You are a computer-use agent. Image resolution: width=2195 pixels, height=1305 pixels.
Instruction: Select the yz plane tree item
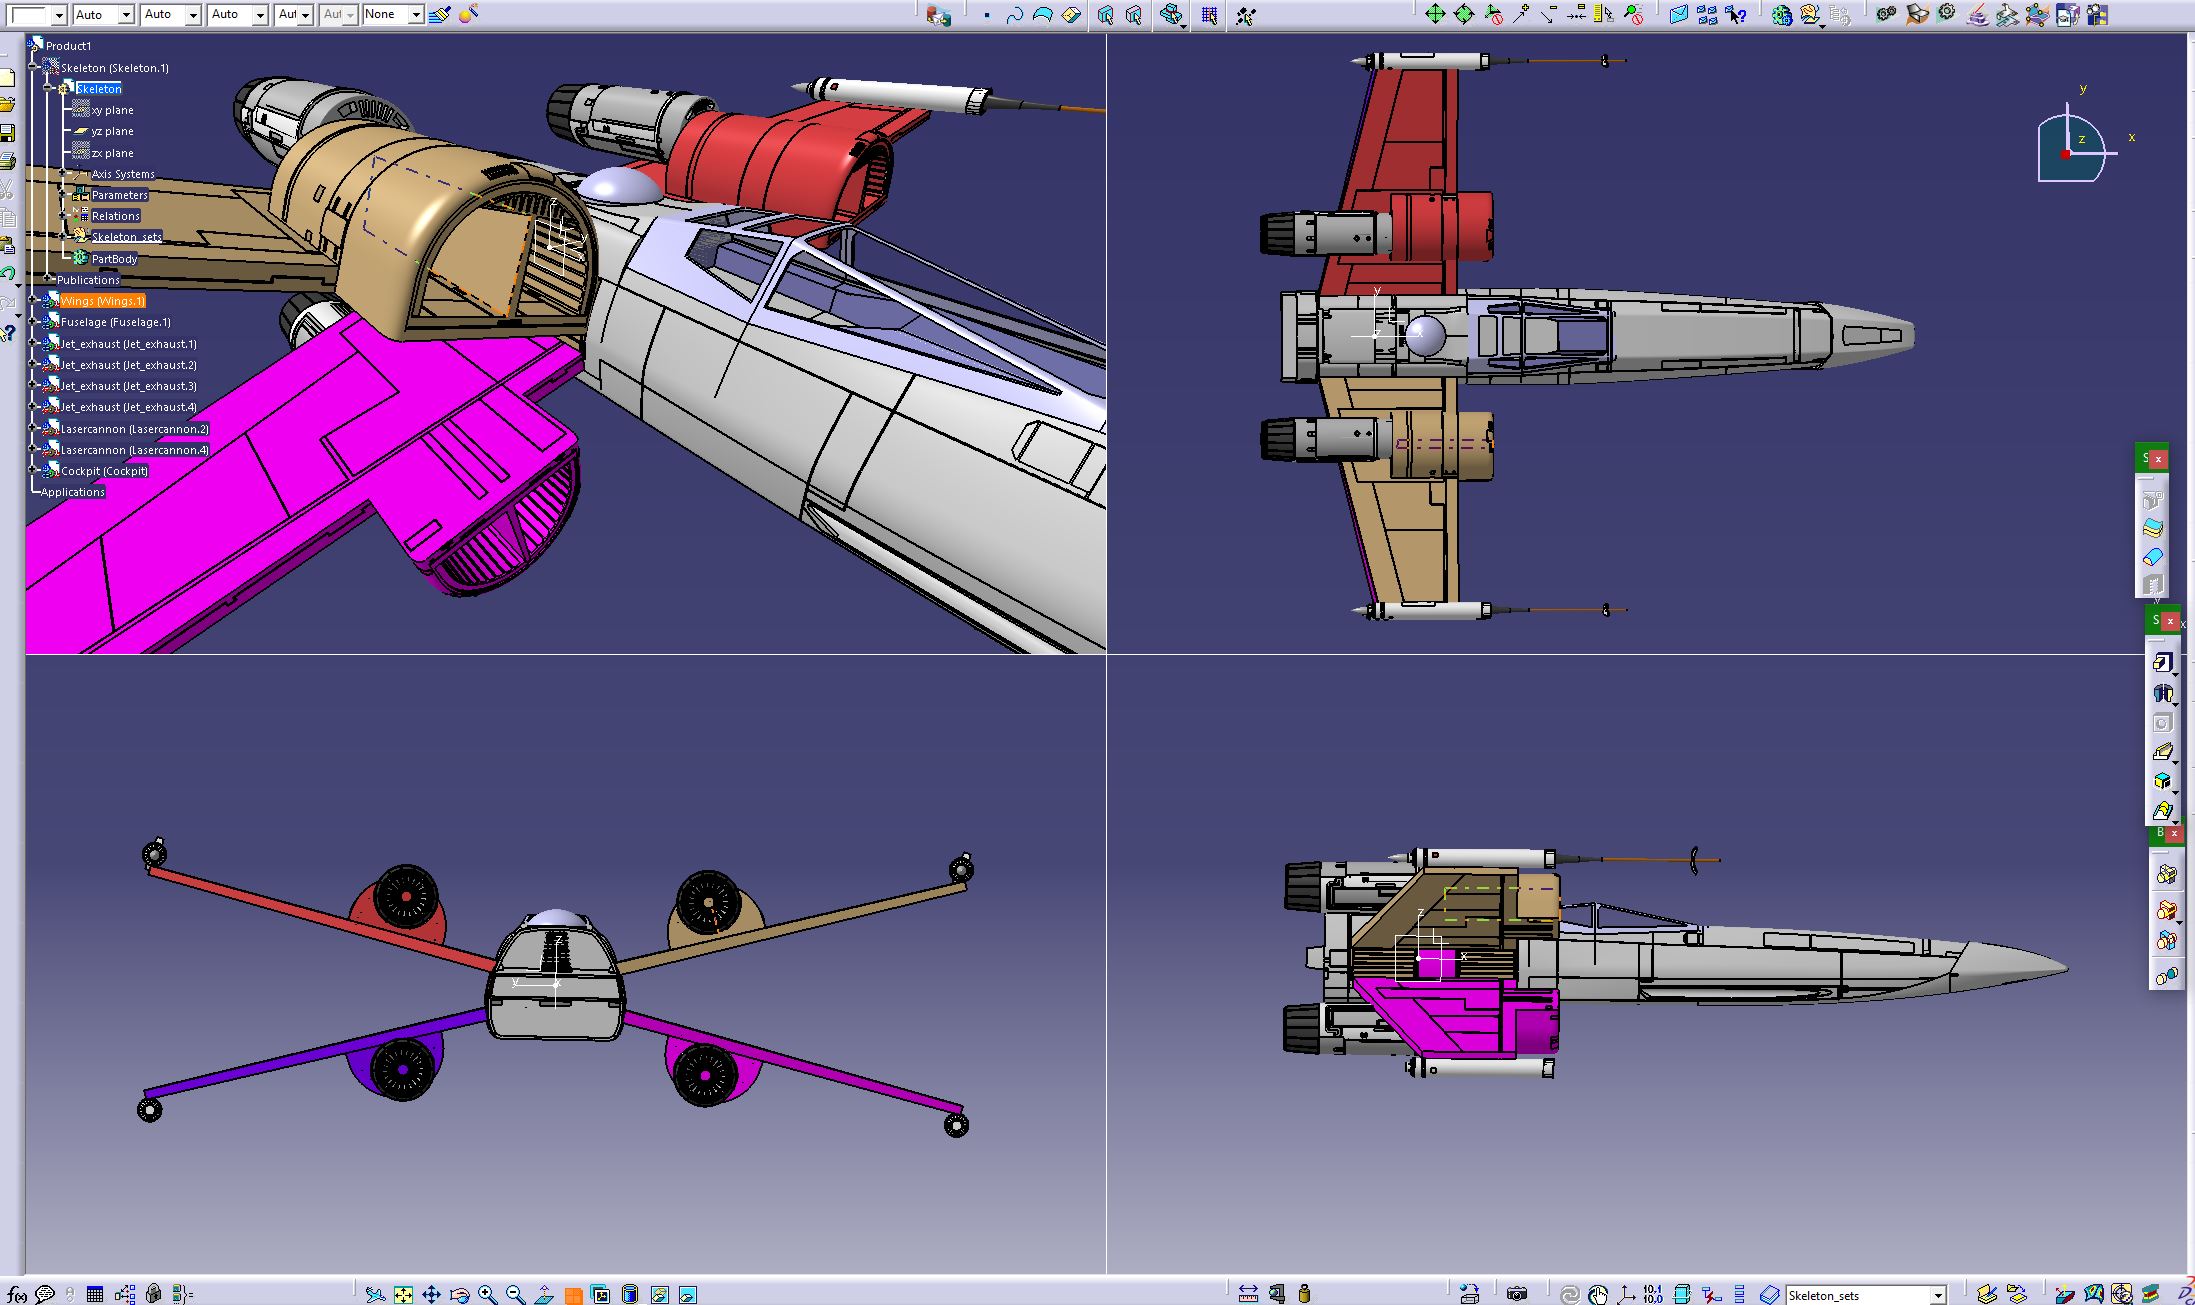112,131
